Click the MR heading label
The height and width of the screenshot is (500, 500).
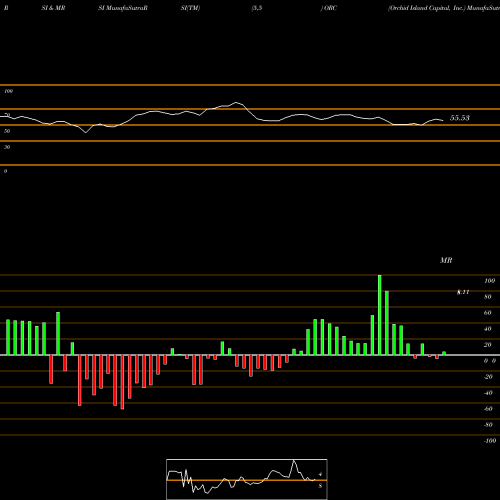pos(446,260)
